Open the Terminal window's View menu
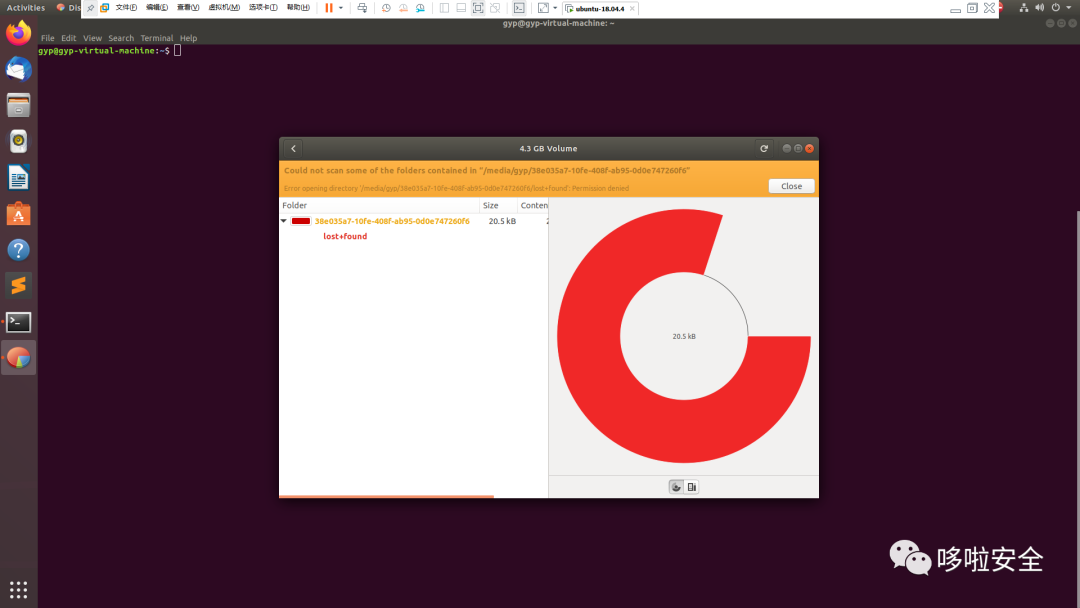Viewport: 1080px width, 608px height. (92, 39)
